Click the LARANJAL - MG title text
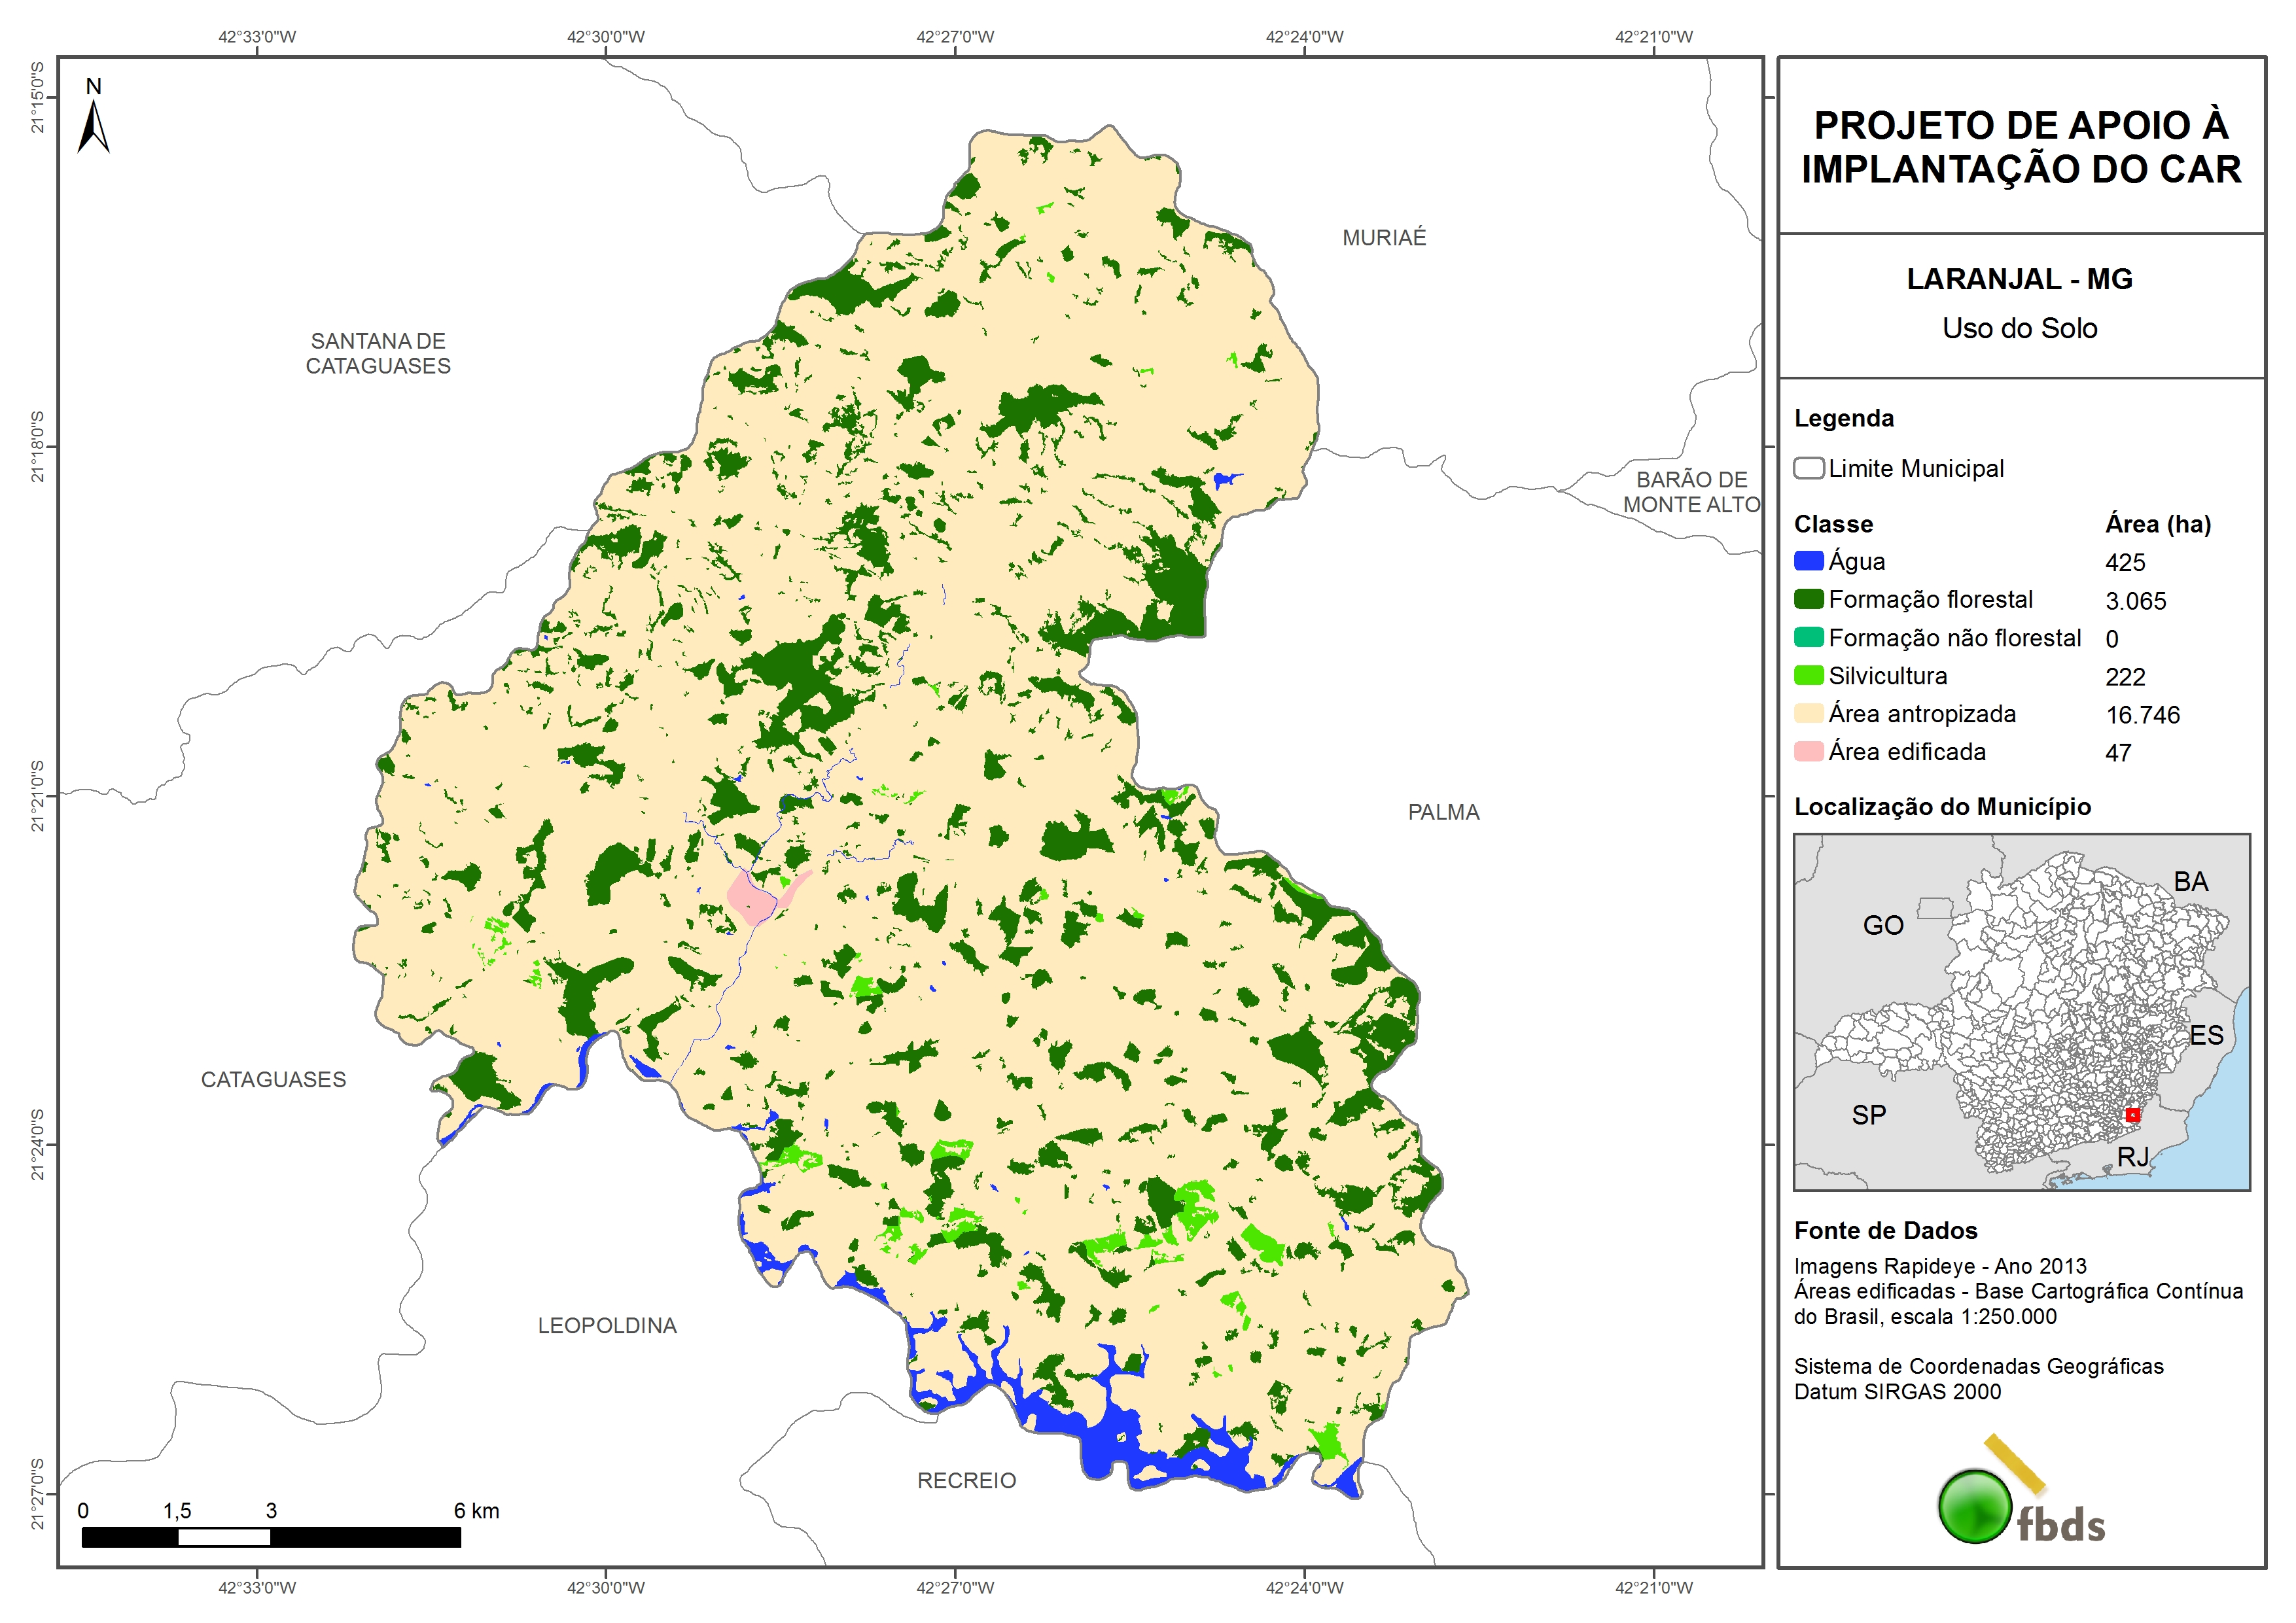This screenshot has width=2296, height=1623. coord(2019,279)
